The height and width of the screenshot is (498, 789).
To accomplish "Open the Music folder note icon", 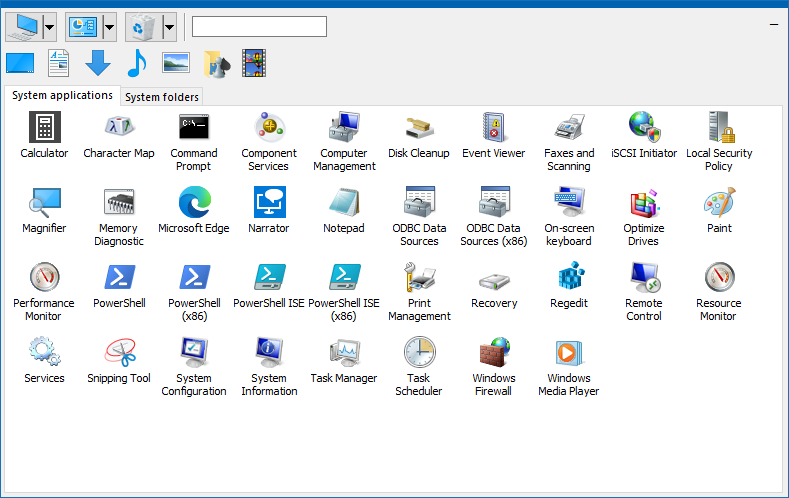I will [x=136, y=63].
